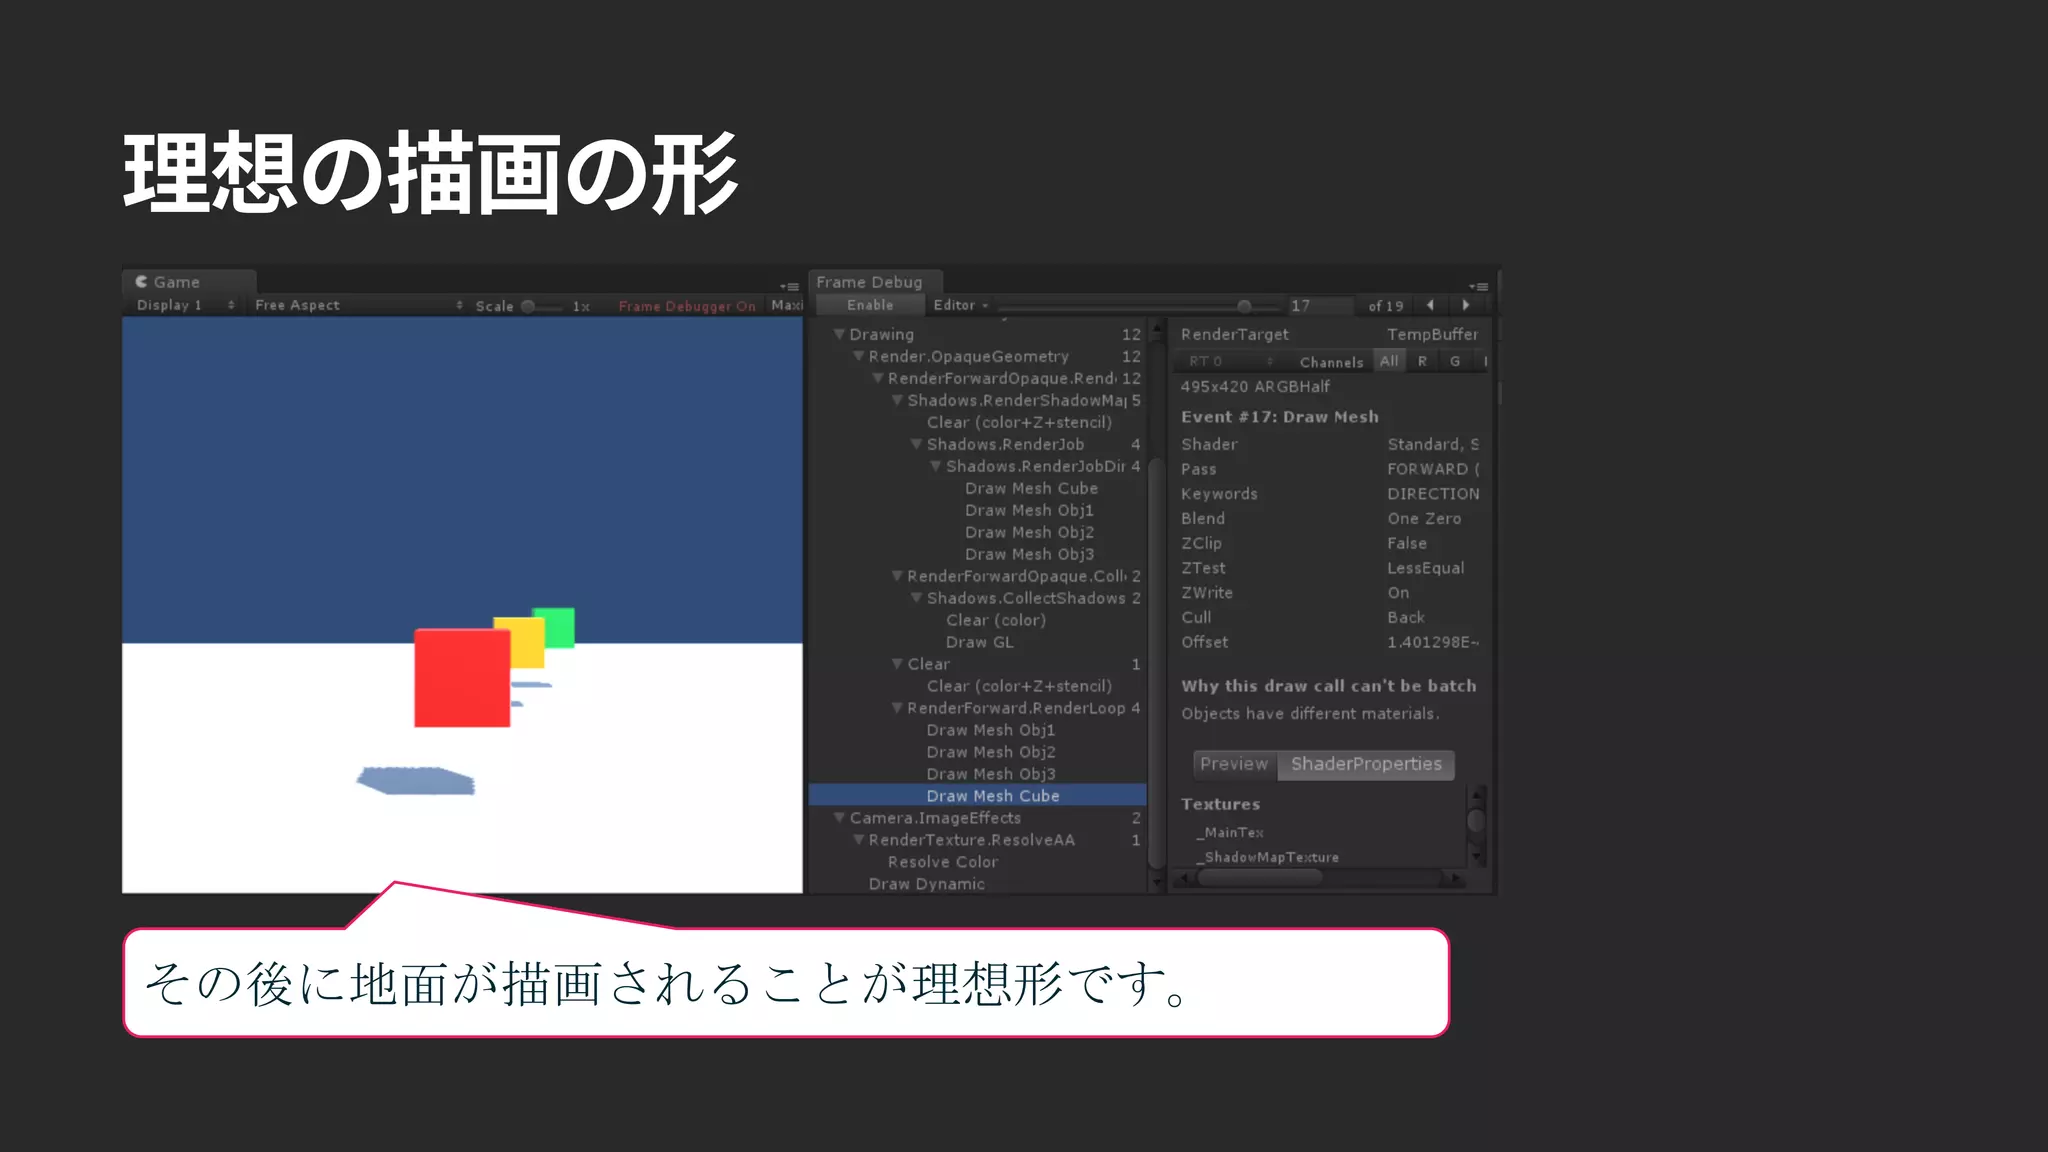Collapse the Camera.ImageEffects node

839,818
